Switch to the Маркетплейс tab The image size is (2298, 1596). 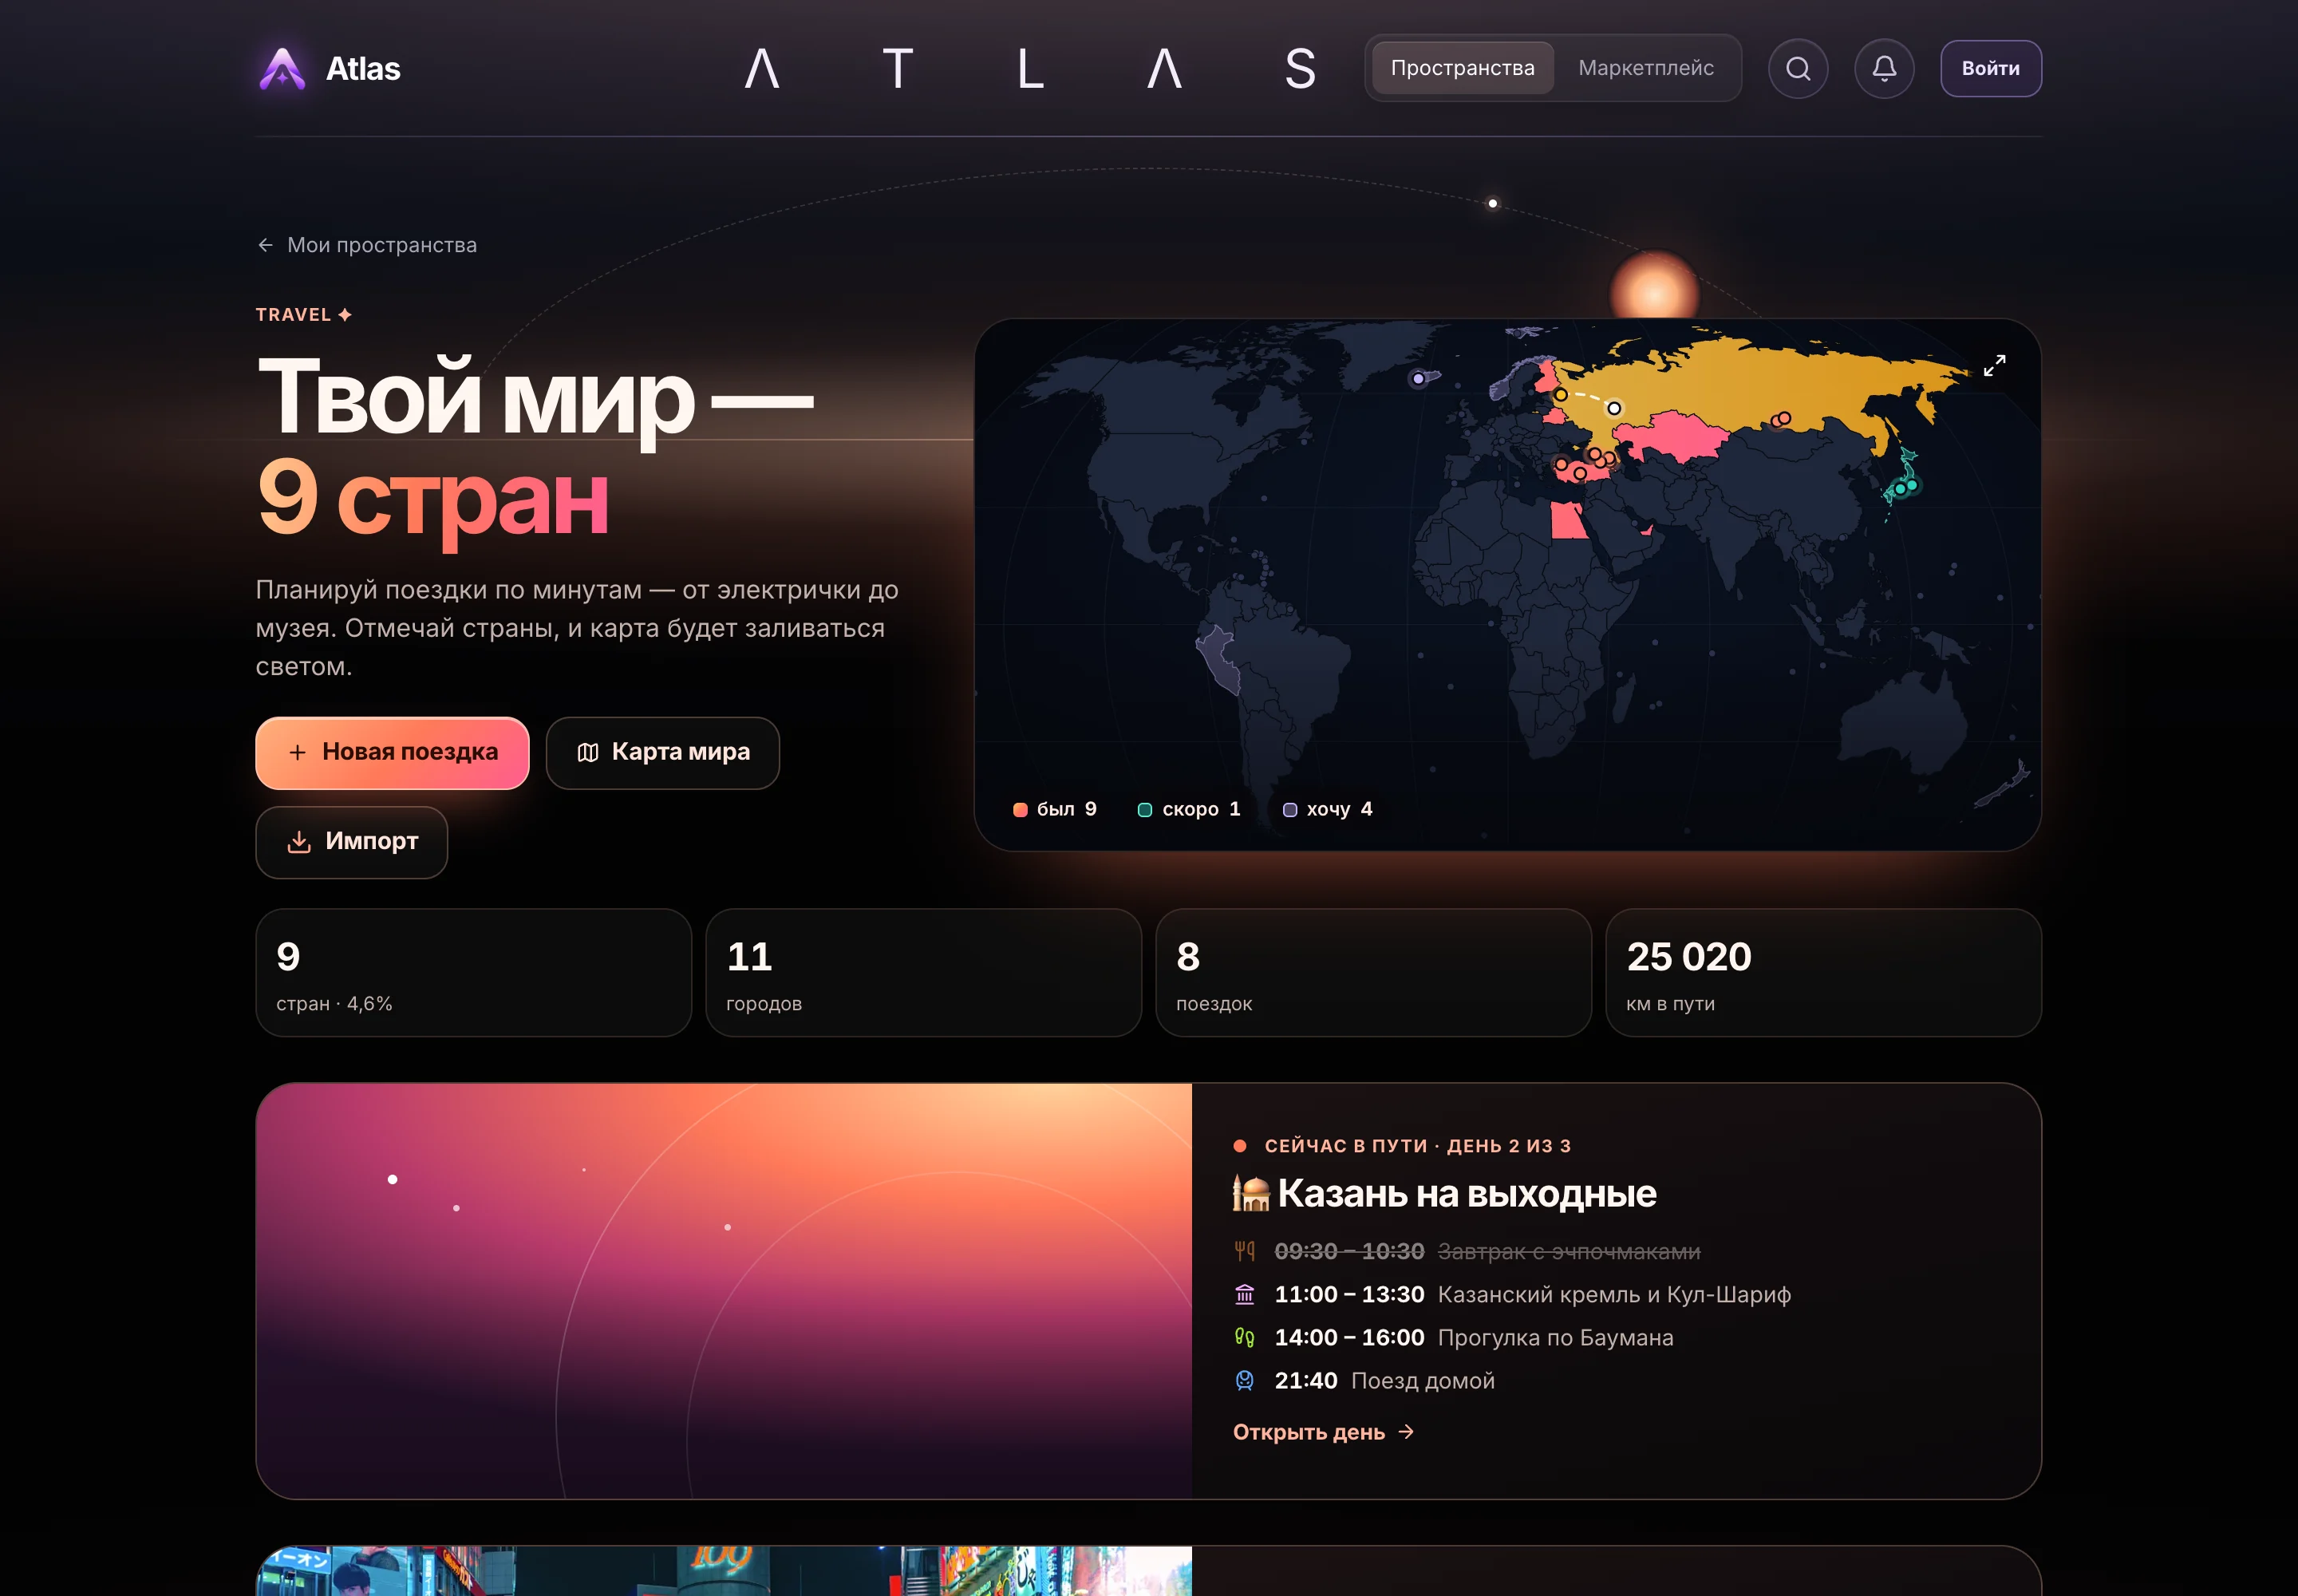(1645, 68)
